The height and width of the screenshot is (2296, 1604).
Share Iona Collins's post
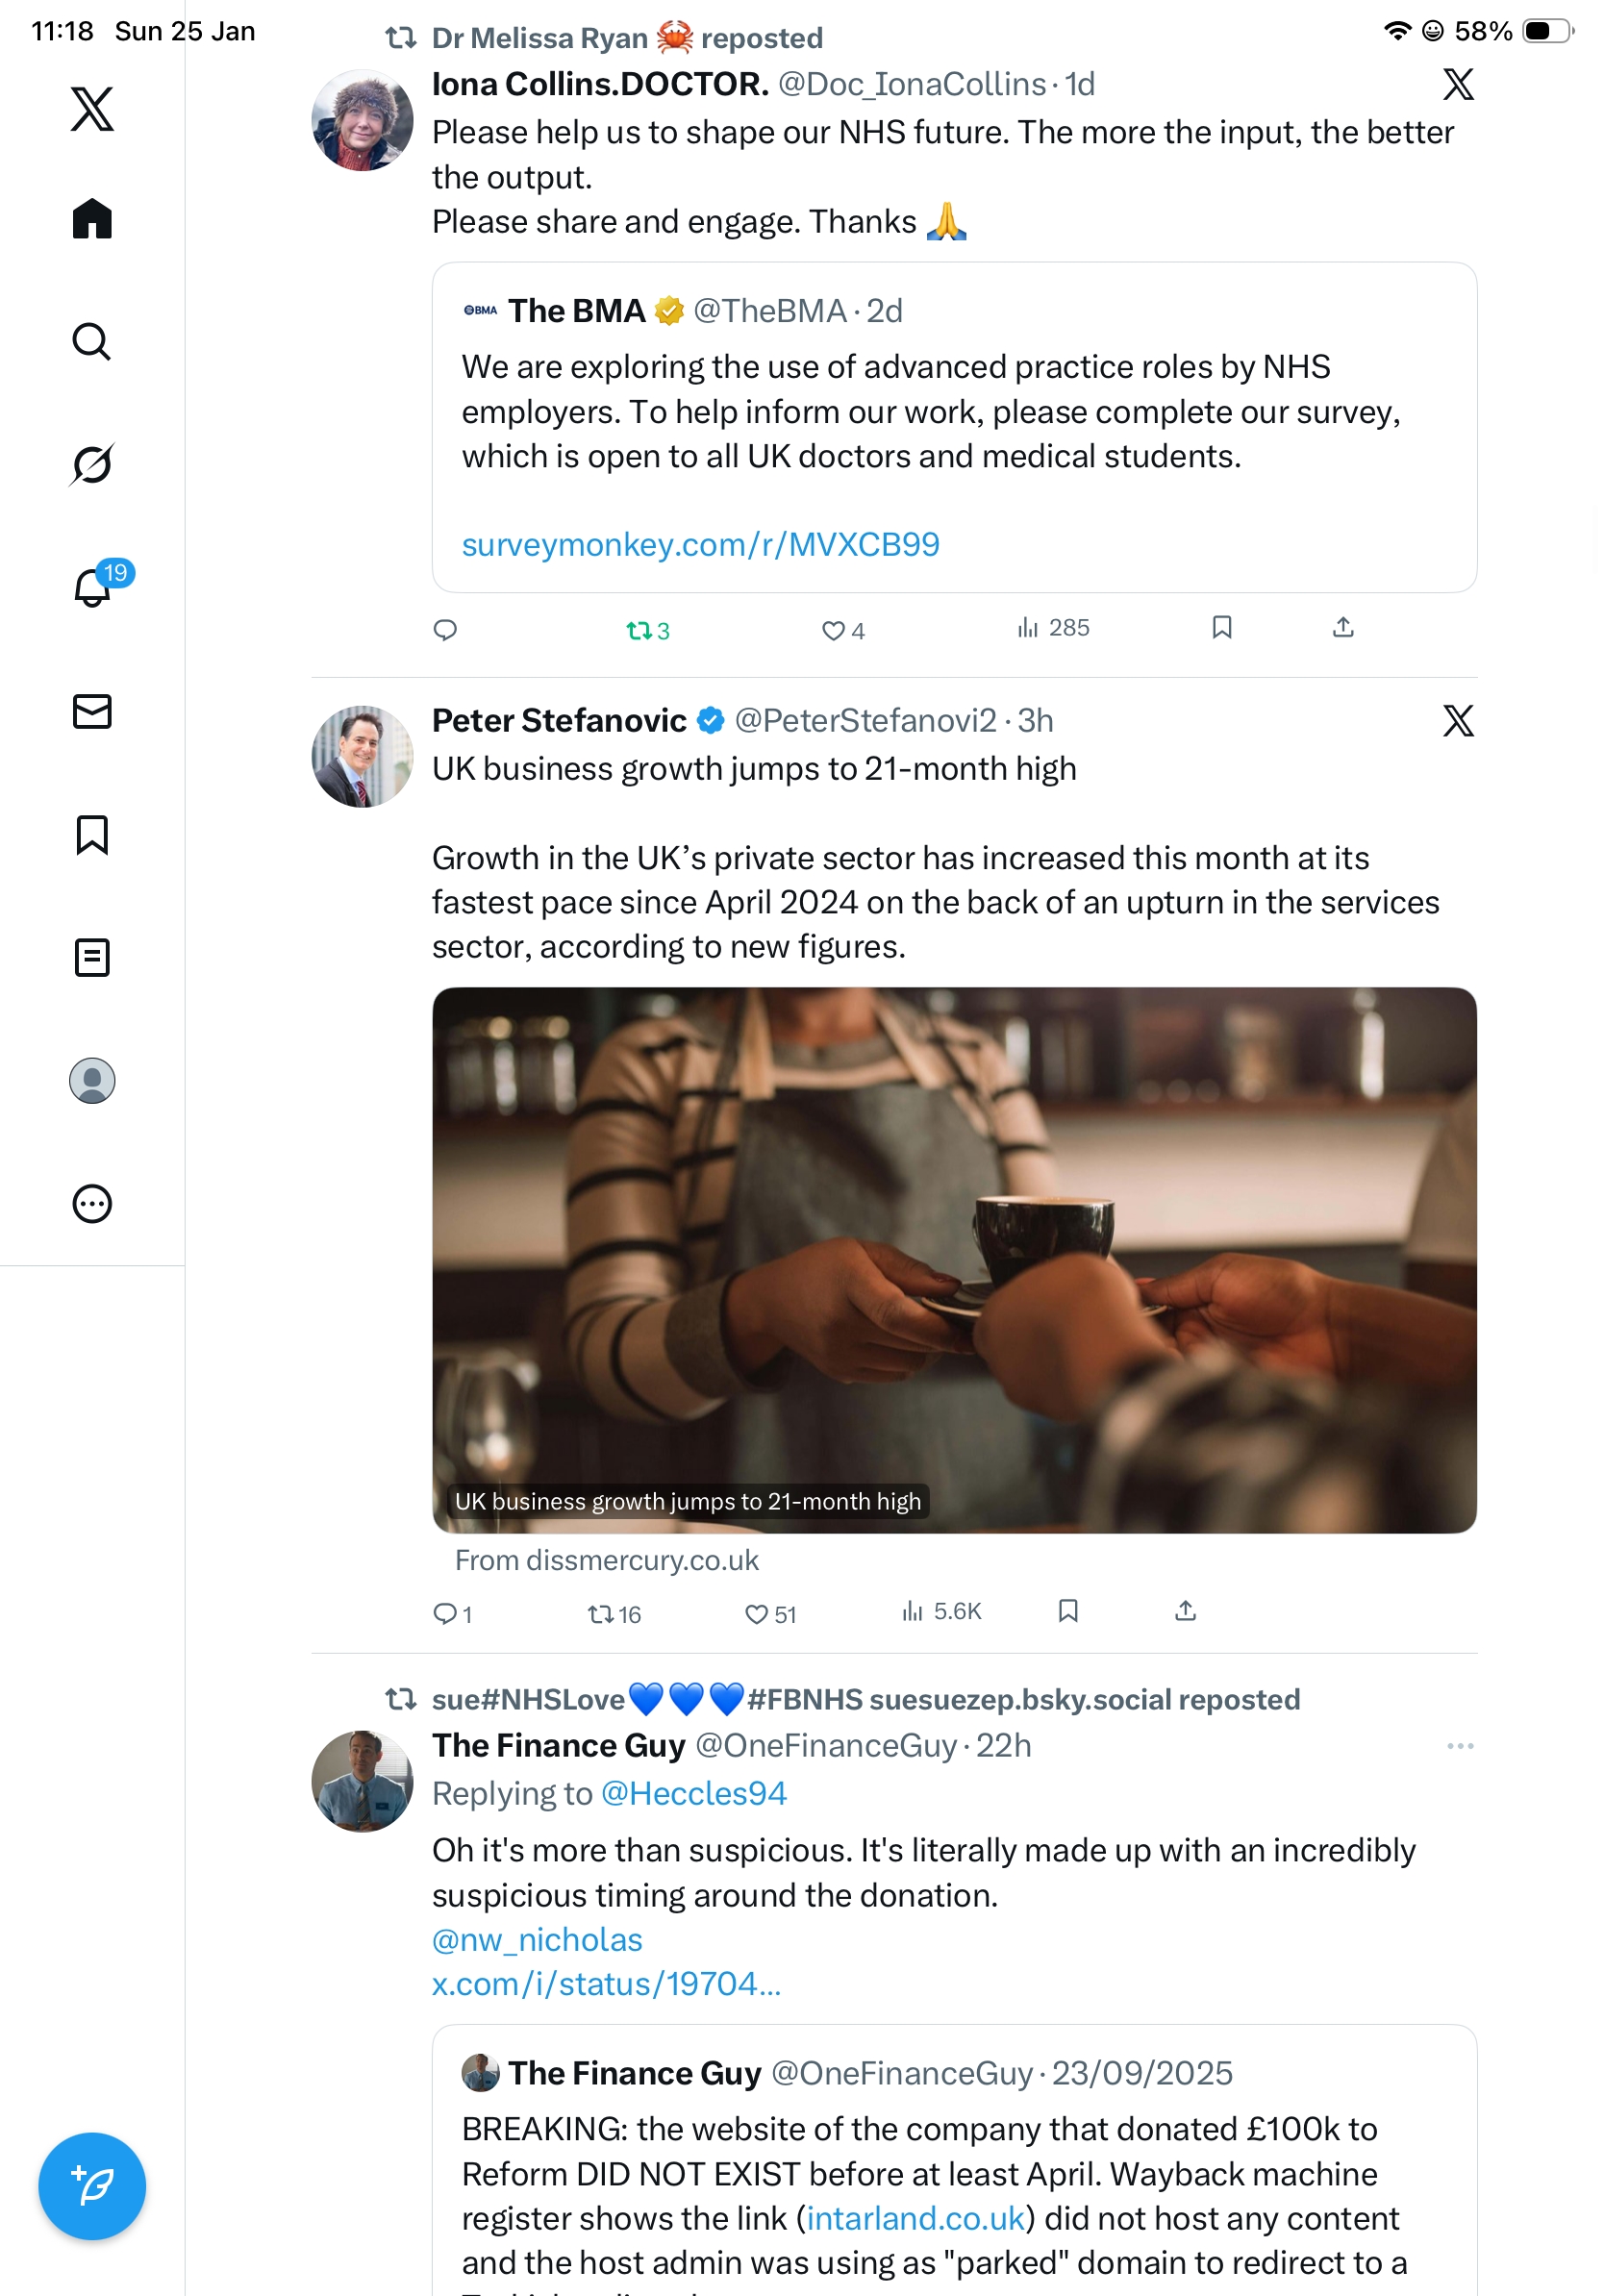1343,628
